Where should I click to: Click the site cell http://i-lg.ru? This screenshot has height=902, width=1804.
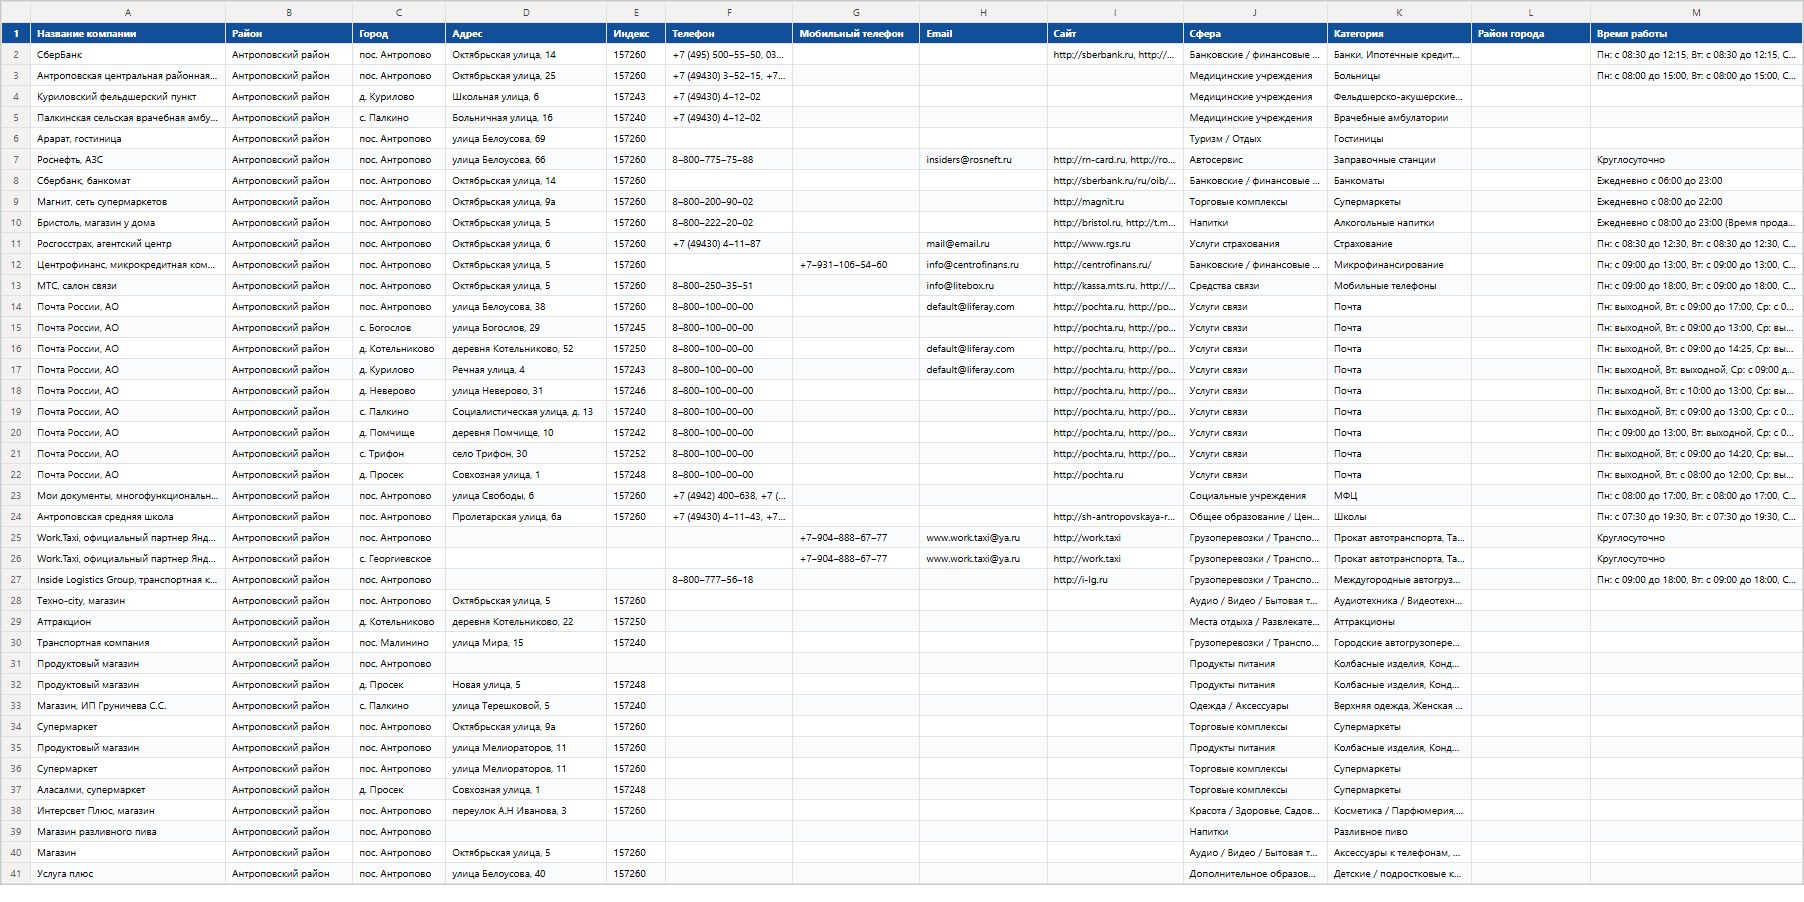(x=1116, y=580)
